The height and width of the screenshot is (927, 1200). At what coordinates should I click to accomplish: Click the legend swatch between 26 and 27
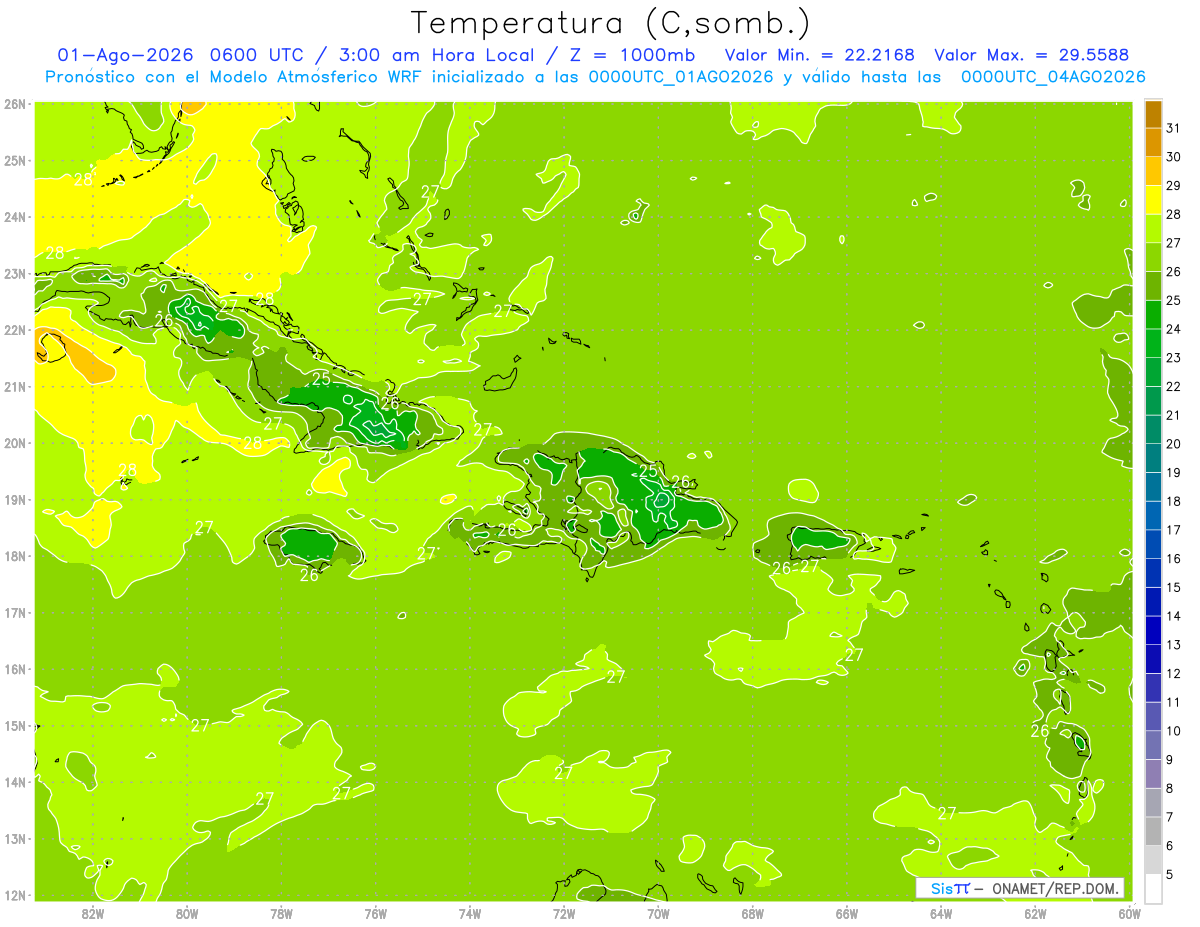(x=1153, y=257)
